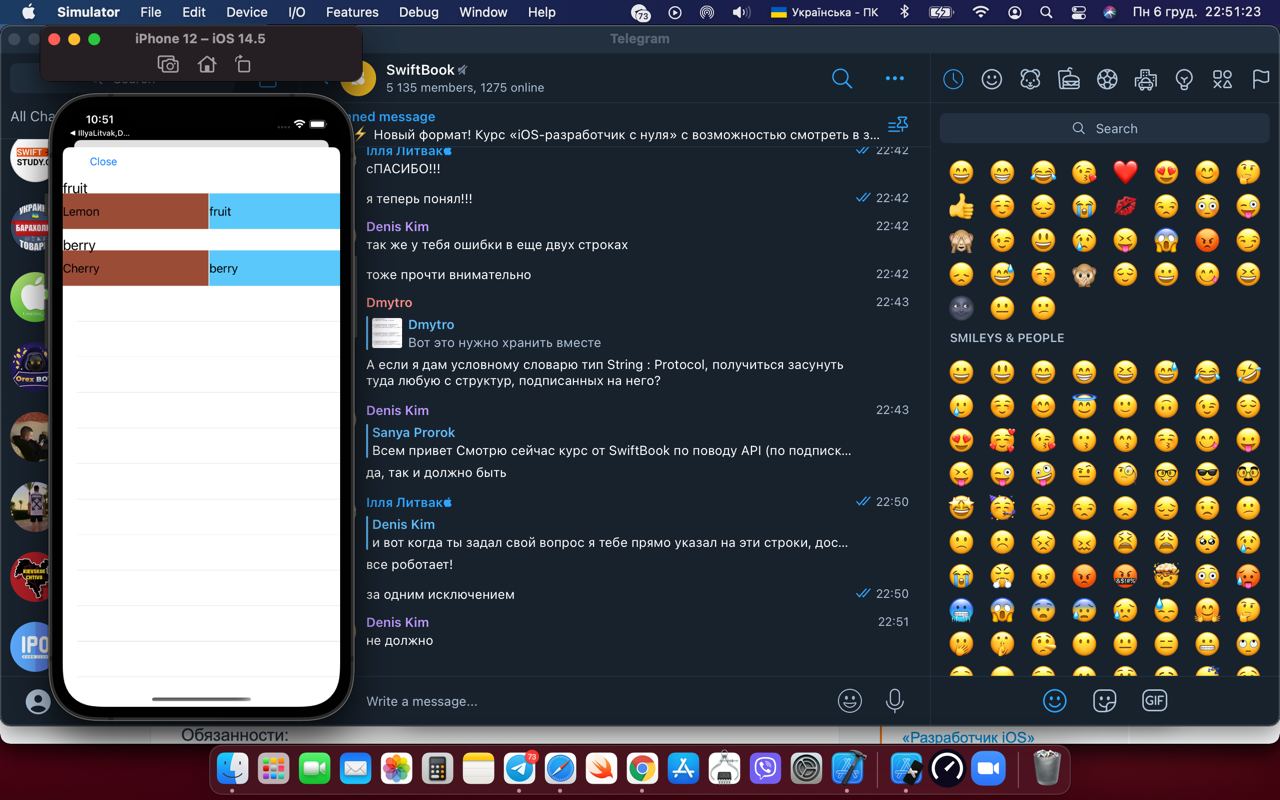
Task: Insert the kiss mark lips emoji
Action: pos(1125,206)
